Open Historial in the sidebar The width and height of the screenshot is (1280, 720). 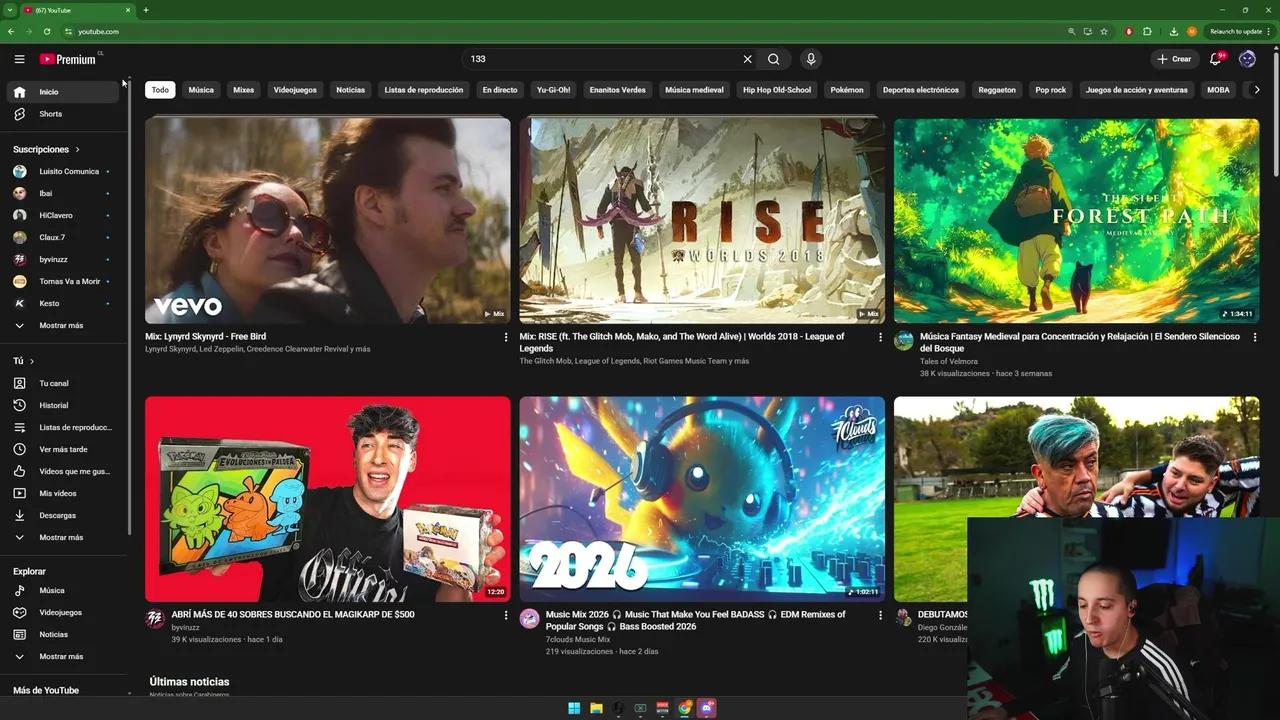[65, 405]
